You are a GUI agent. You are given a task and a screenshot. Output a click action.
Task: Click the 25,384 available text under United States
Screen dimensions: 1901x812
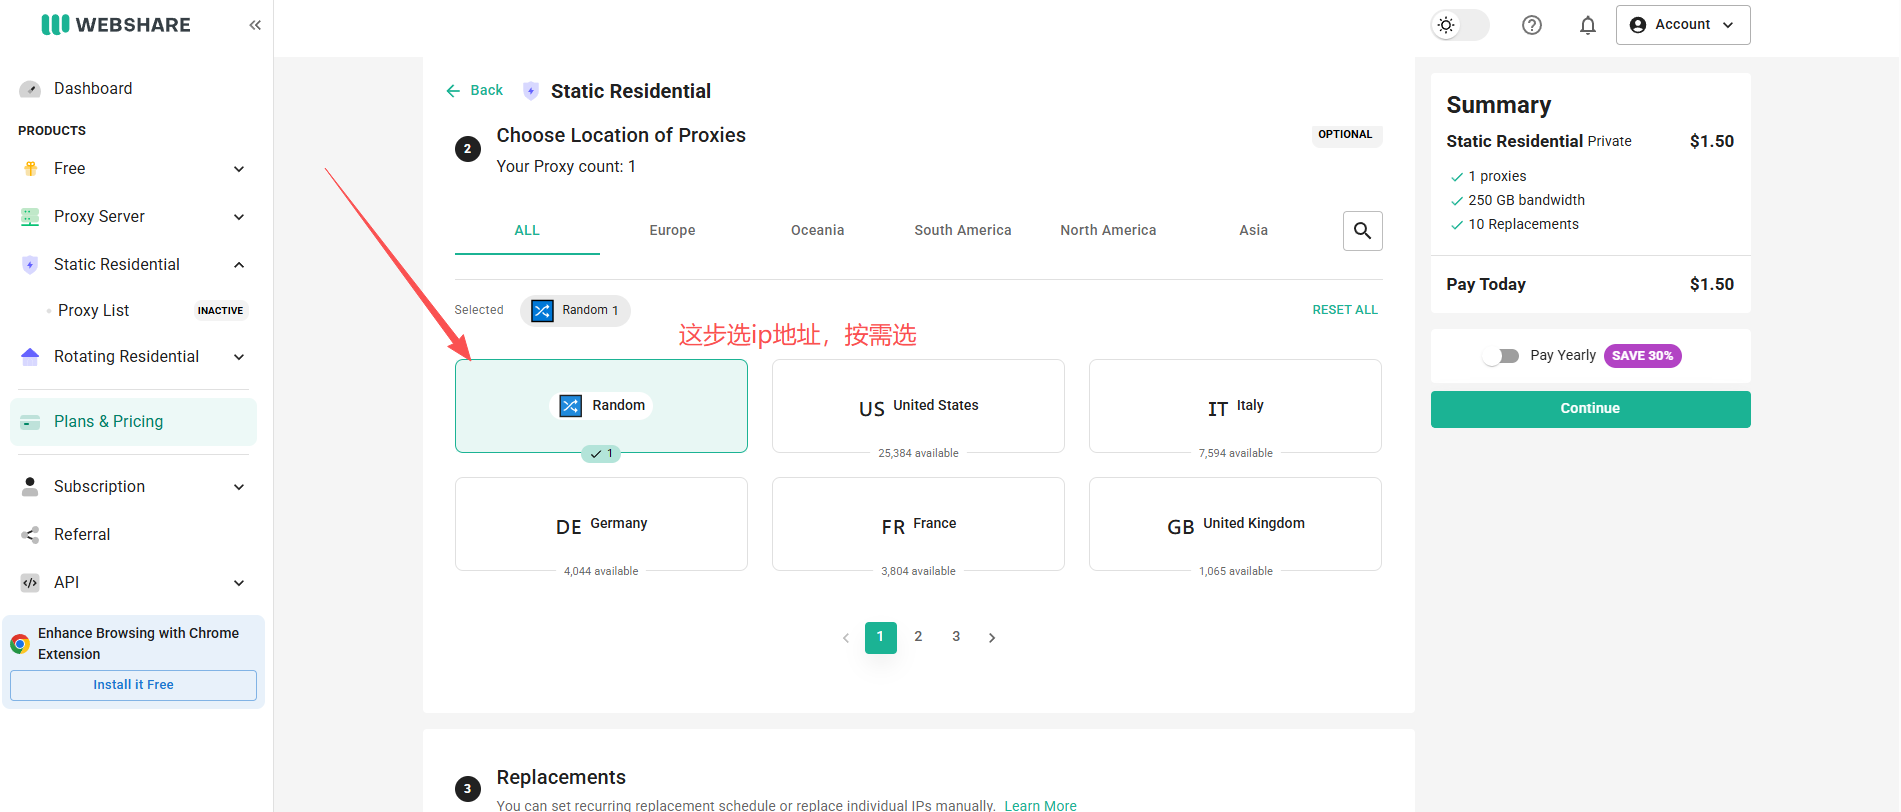pyautogui.click(x=918, y=453)
